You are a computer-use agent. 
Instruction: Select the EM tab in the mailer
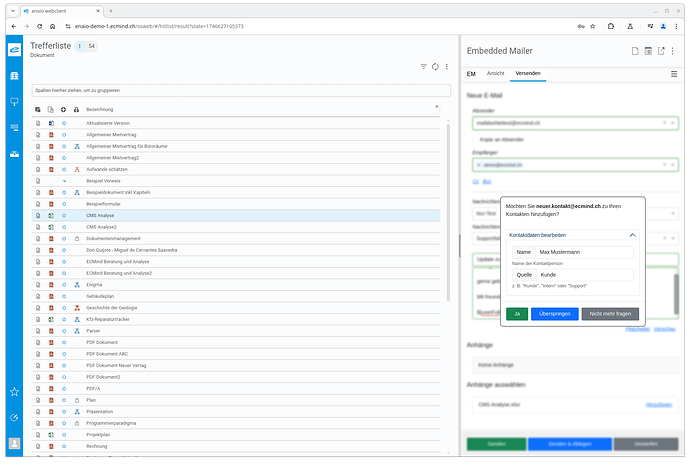(471, 74)
